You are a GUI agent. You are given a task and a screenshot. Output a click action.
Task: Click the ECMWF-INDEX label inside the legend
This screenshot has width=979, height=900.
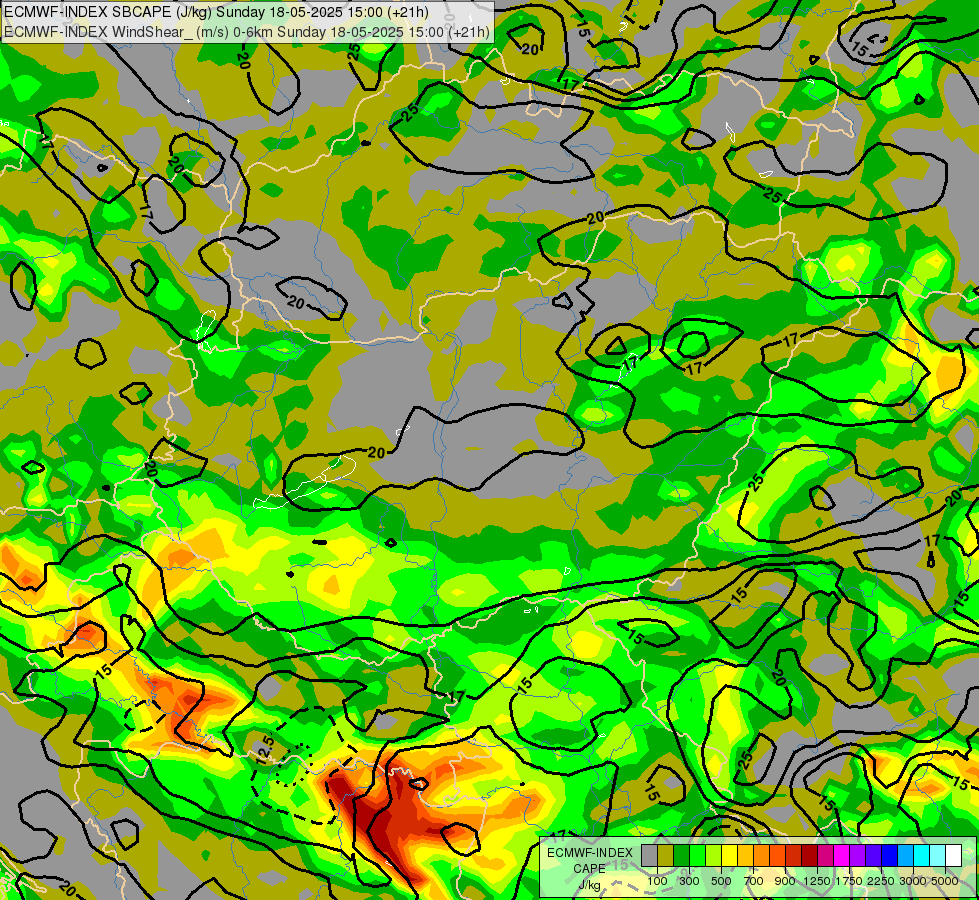(x=590, y=853)
